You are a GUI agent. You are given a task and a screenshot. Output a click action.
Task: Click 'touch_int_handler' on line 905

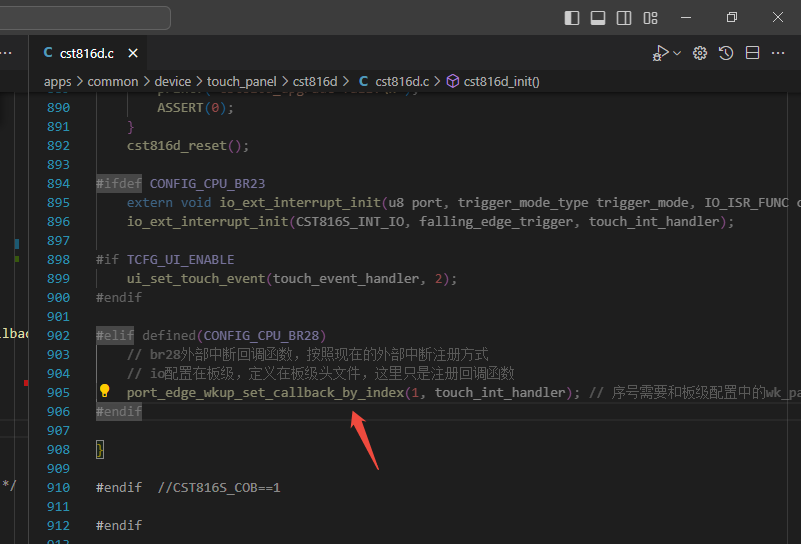500,393
